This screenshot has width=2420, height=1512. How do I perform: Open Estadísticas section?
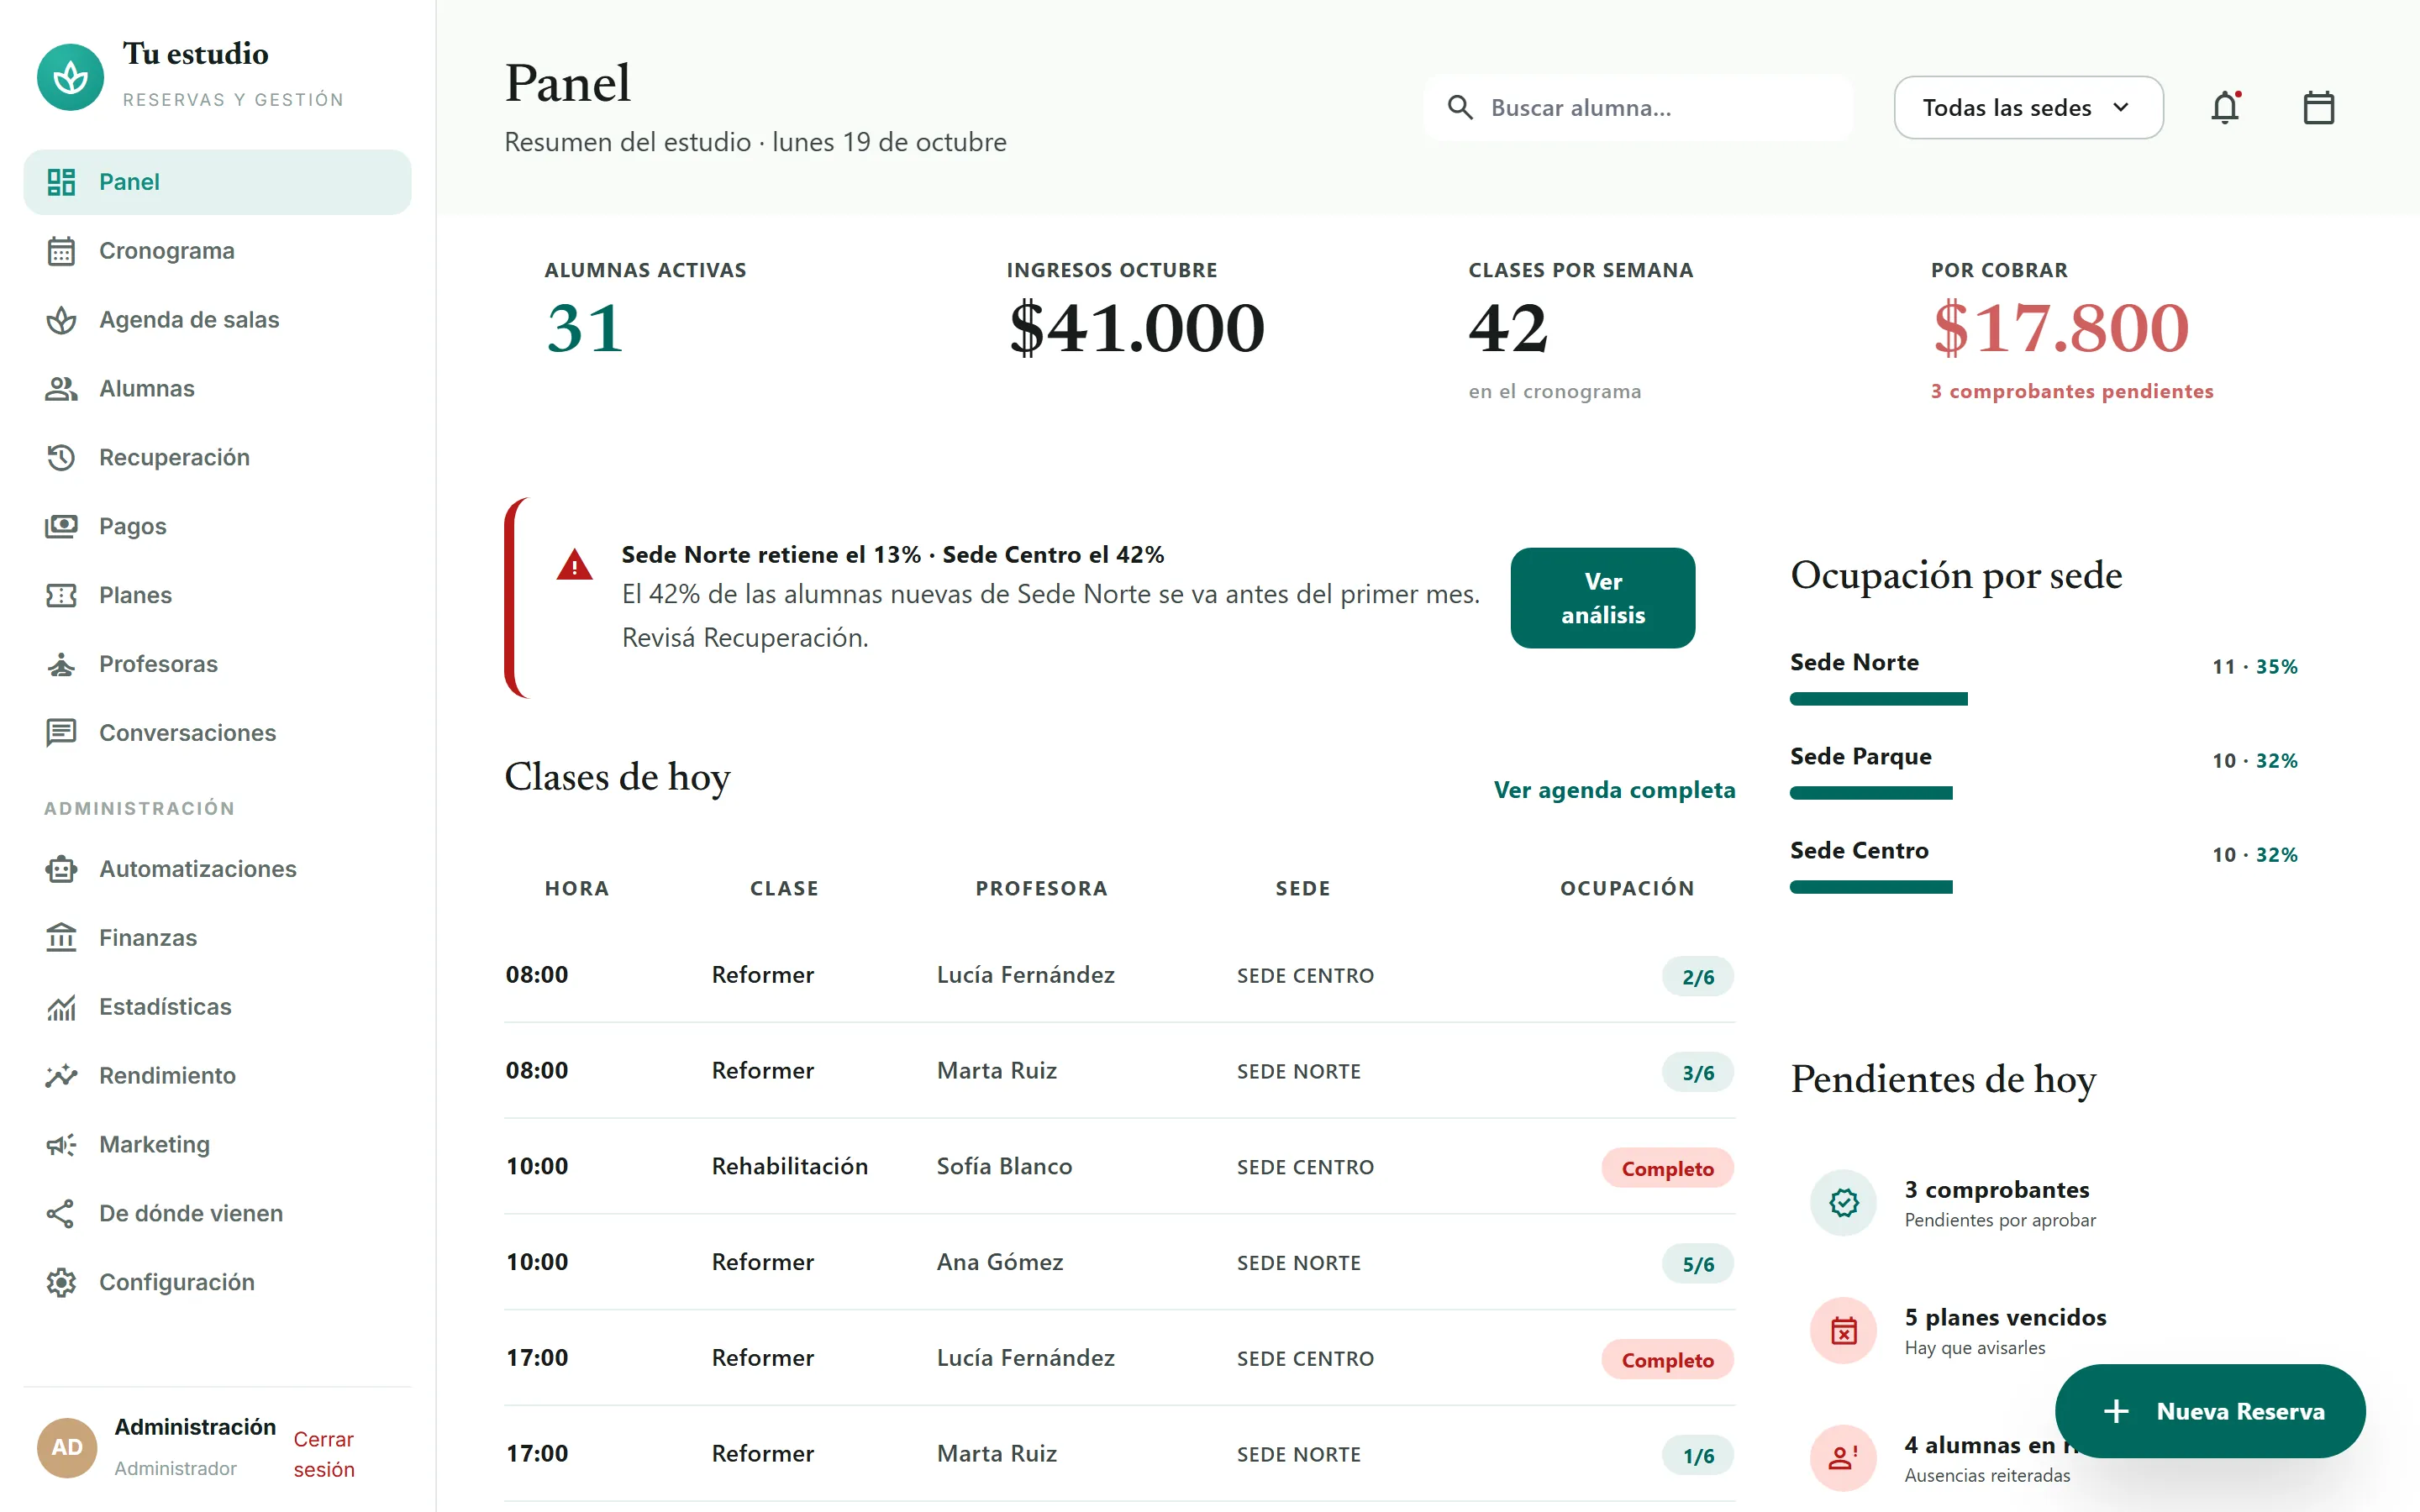217,1007
